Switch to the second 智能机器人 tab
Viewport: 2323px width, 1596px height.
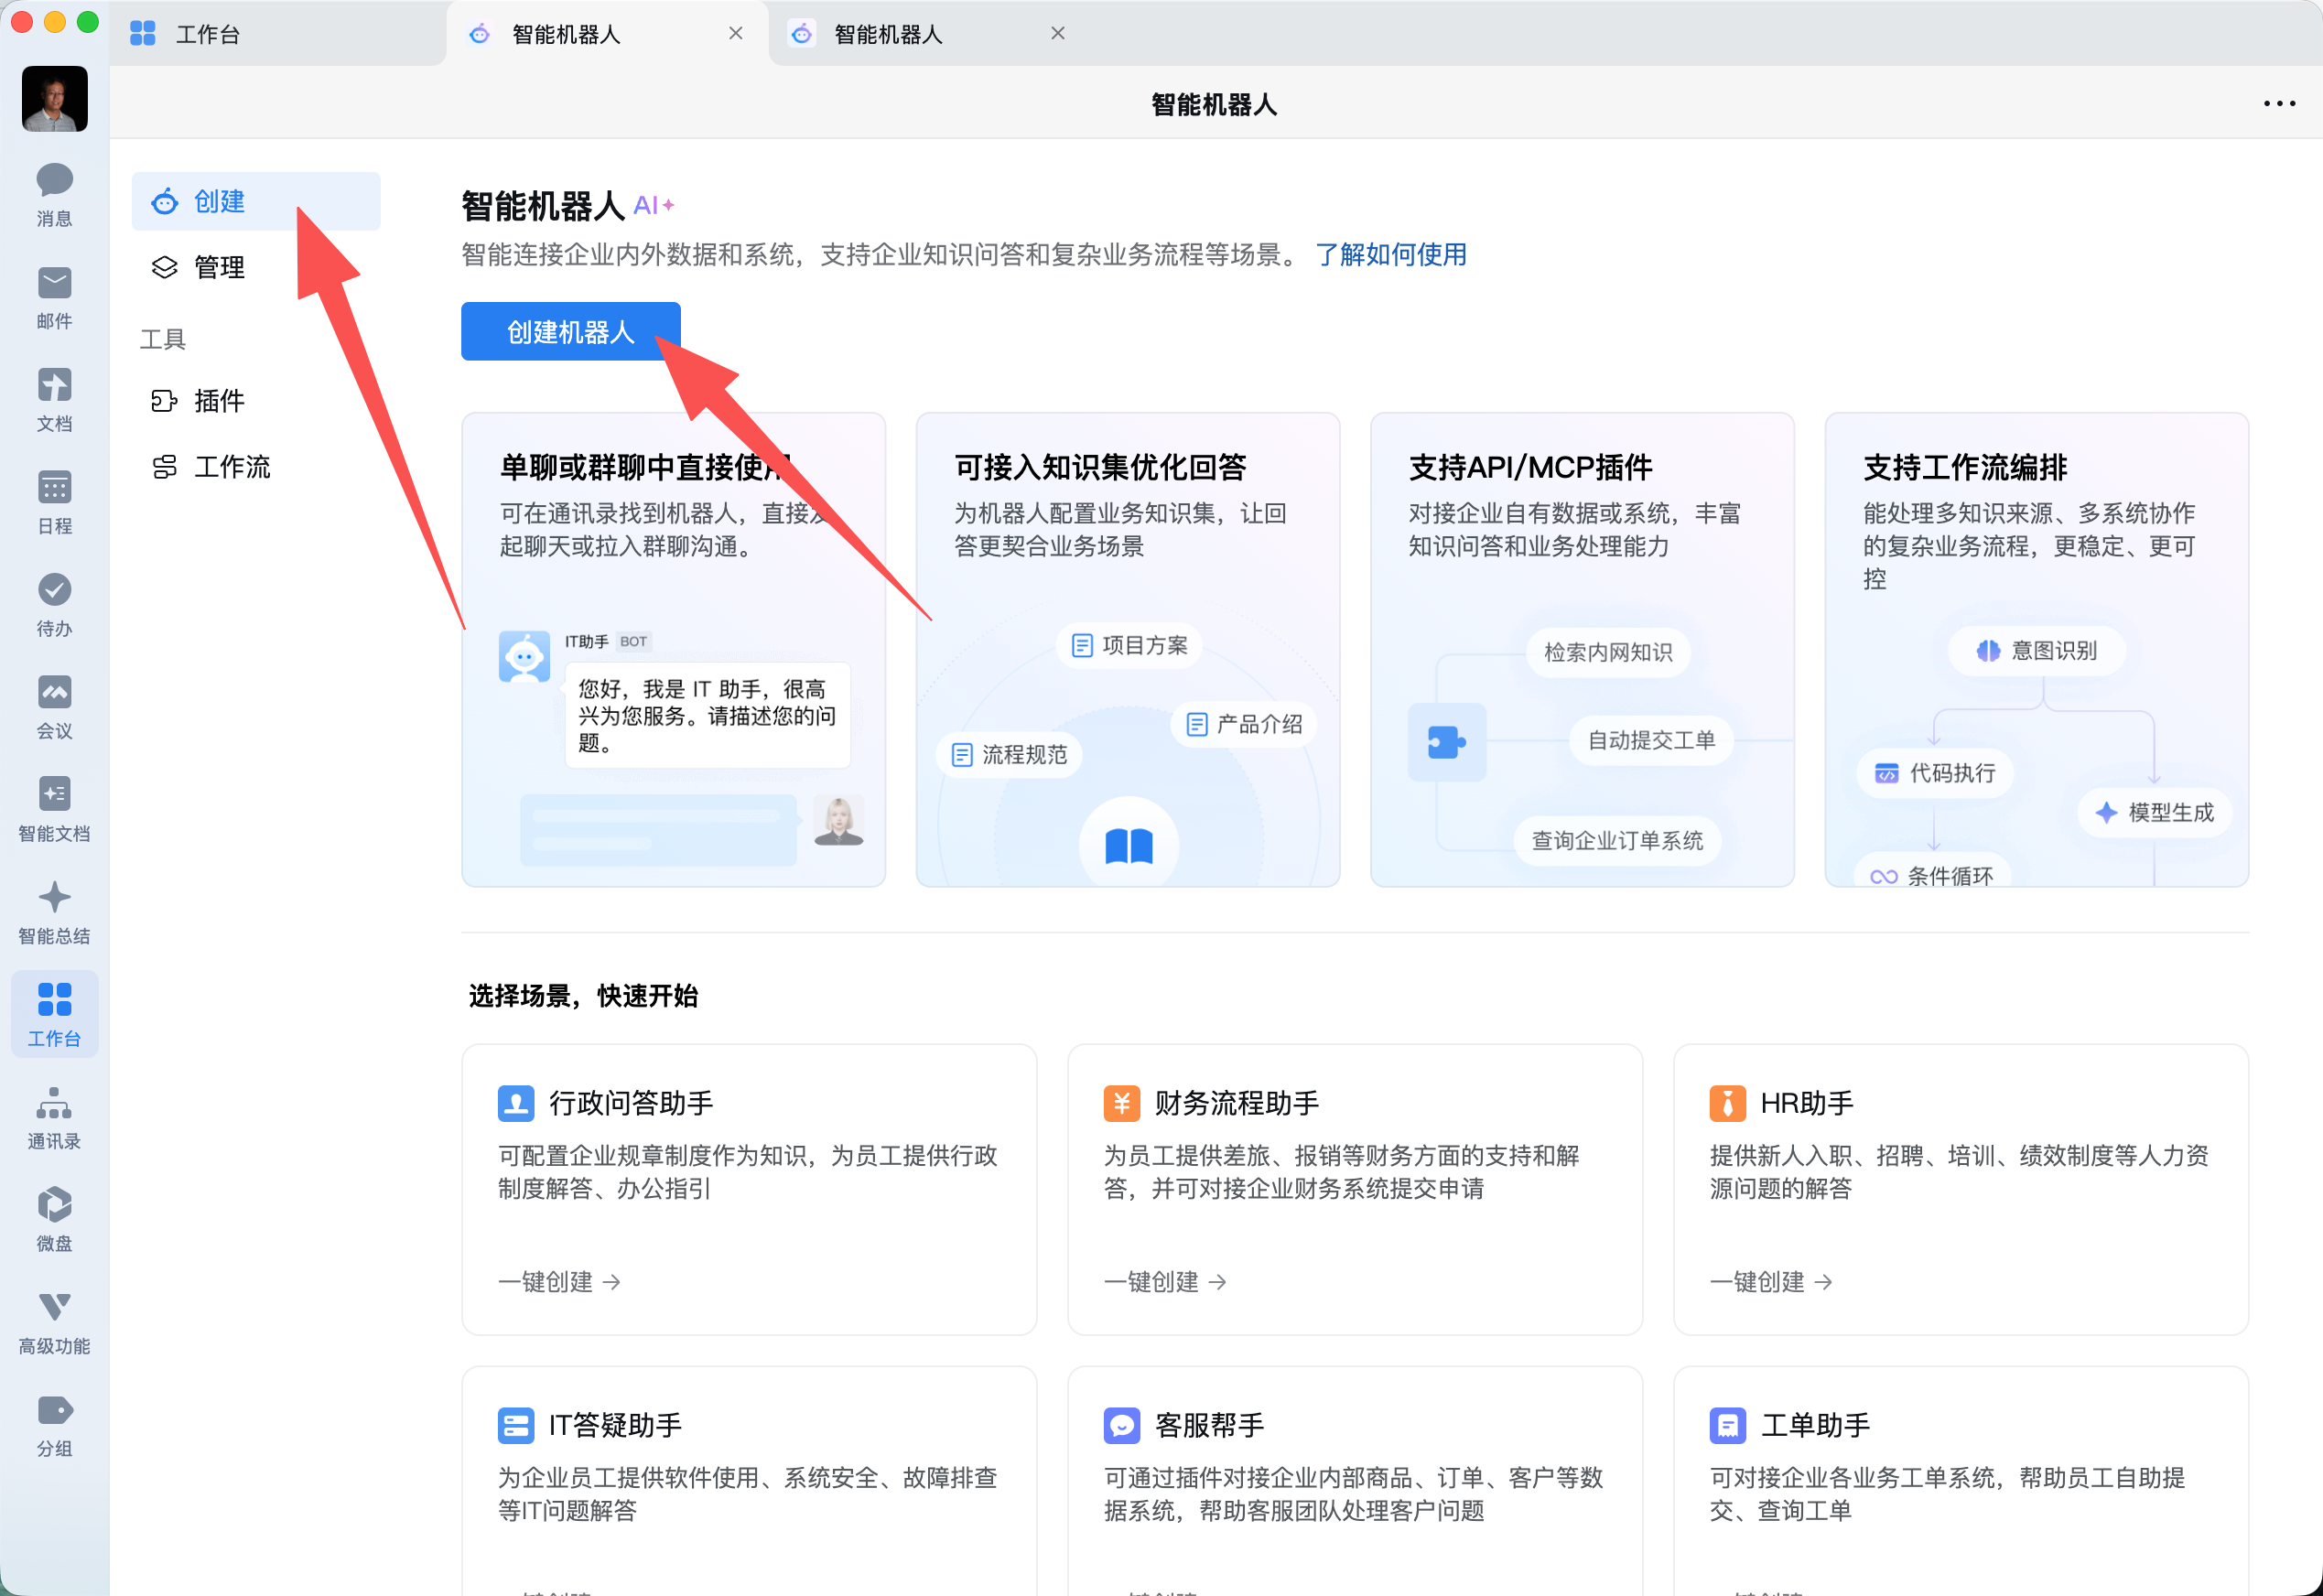tap(928, 34)
